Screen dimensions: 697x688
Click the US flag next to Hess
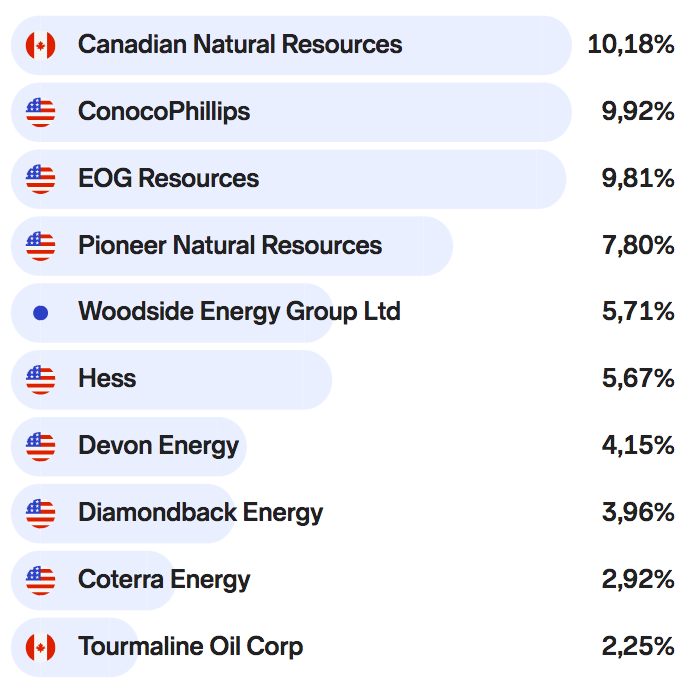[x=40, y=379]
